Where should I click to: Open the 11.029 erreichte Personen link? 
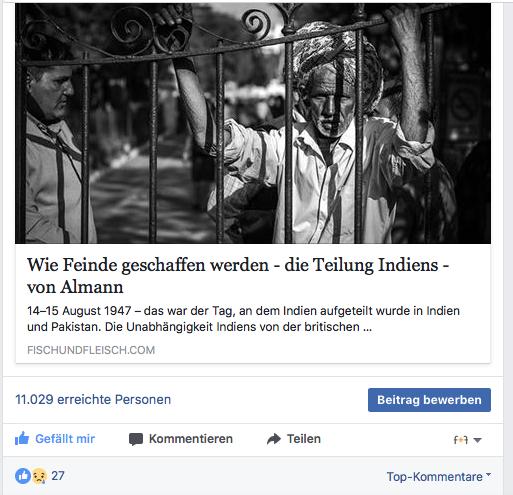tap(93, 399)
